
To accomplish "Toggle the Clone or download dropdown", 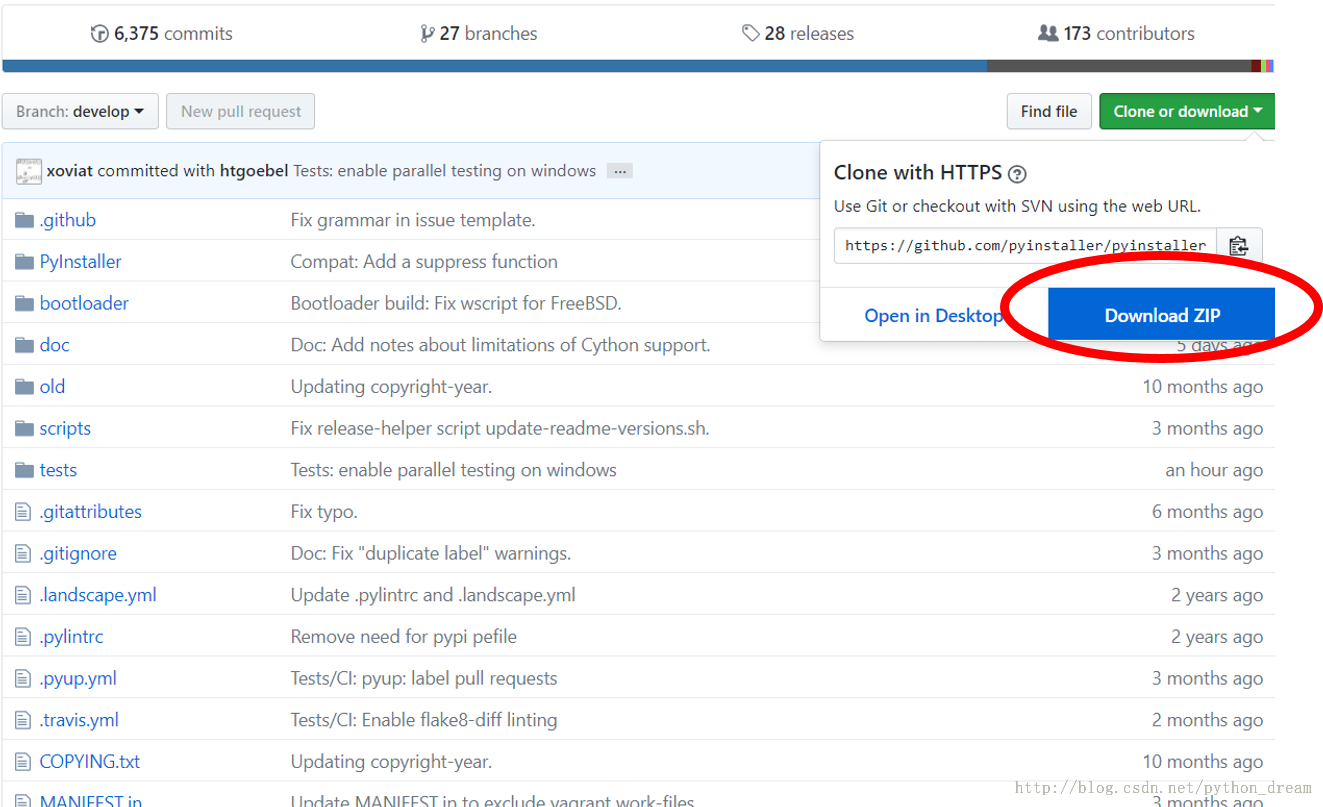I will click(x=1187, y=111).
